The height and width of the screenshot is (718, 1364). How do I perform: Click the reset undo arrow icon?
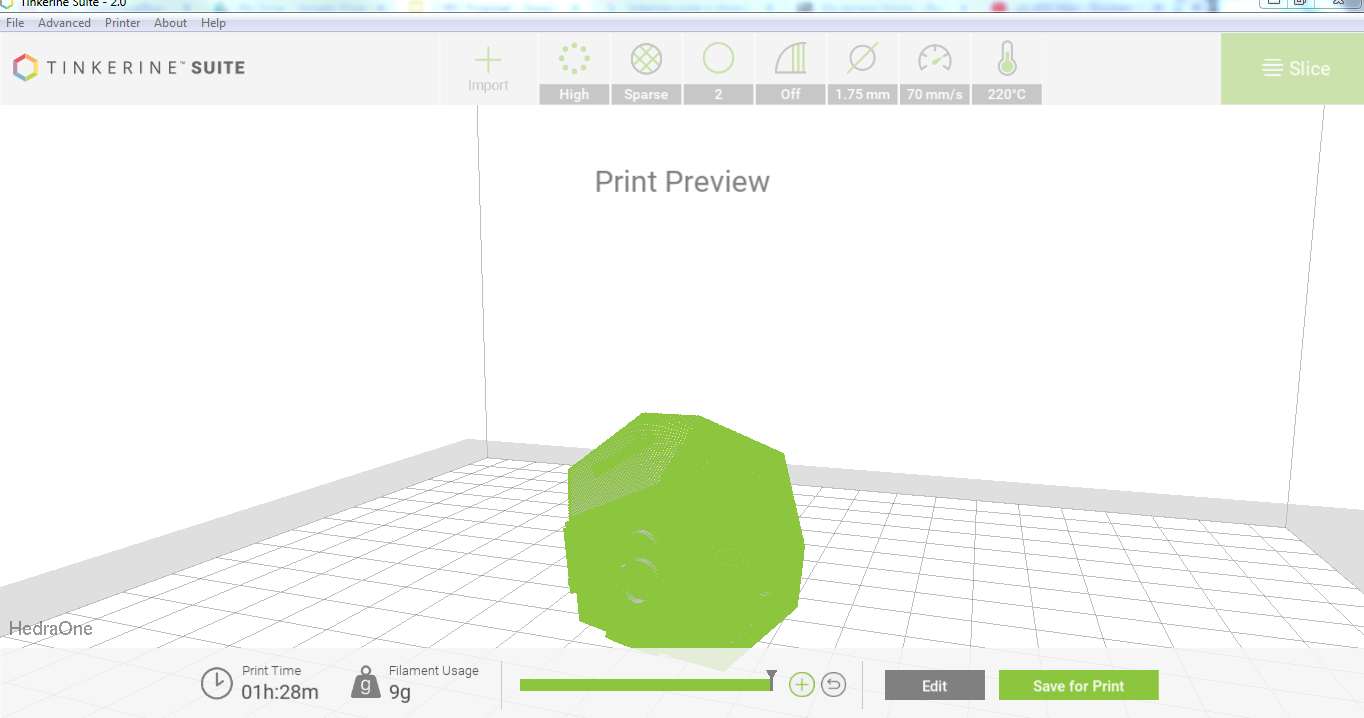834,685
